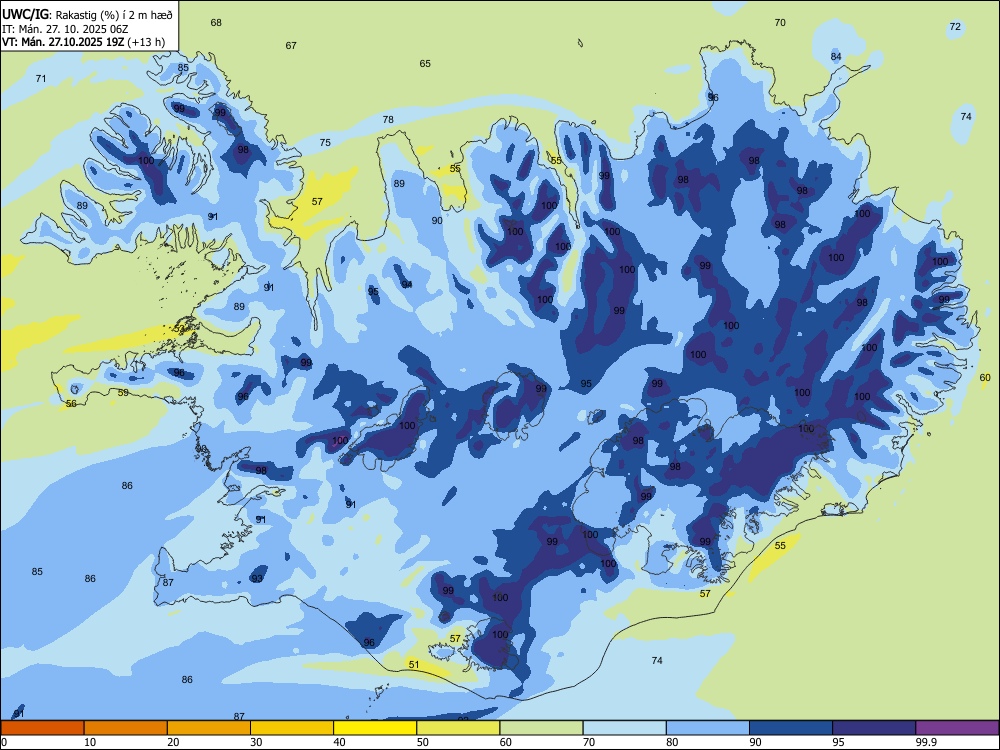
Task: Select the legend label '40'
Action: [x=339, y=742]
